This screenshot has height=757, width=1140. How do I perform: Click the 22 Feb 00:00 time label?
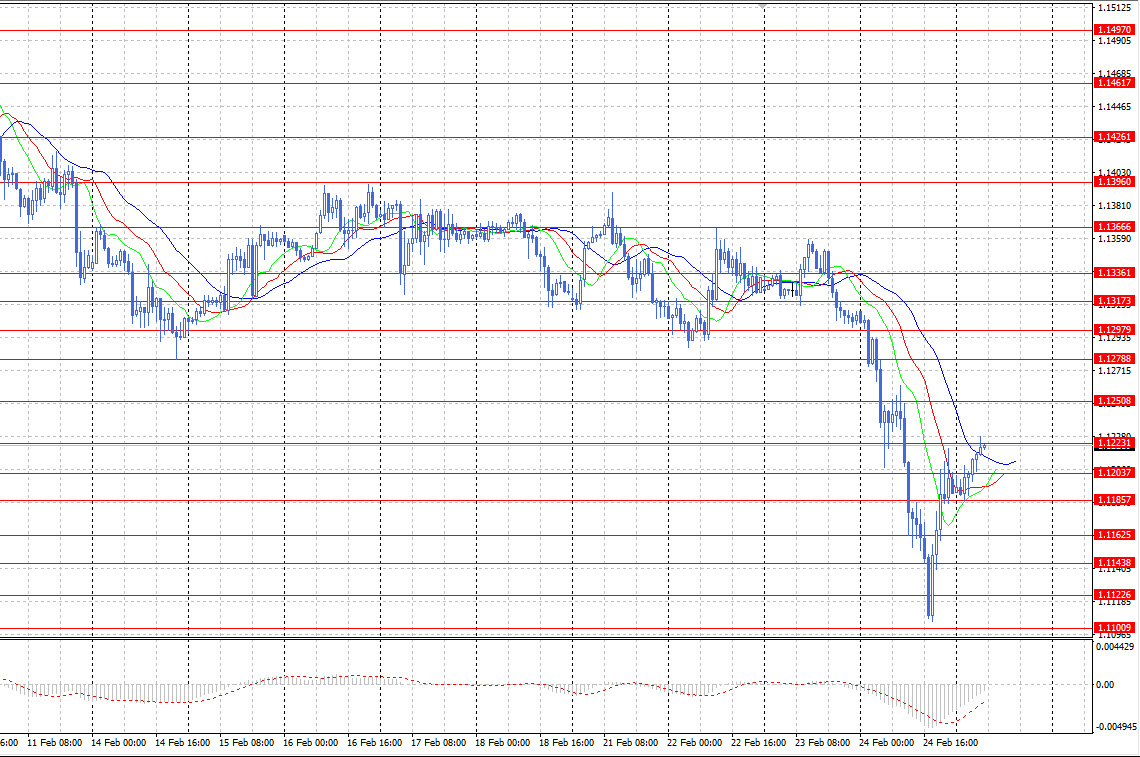point(694,743)
